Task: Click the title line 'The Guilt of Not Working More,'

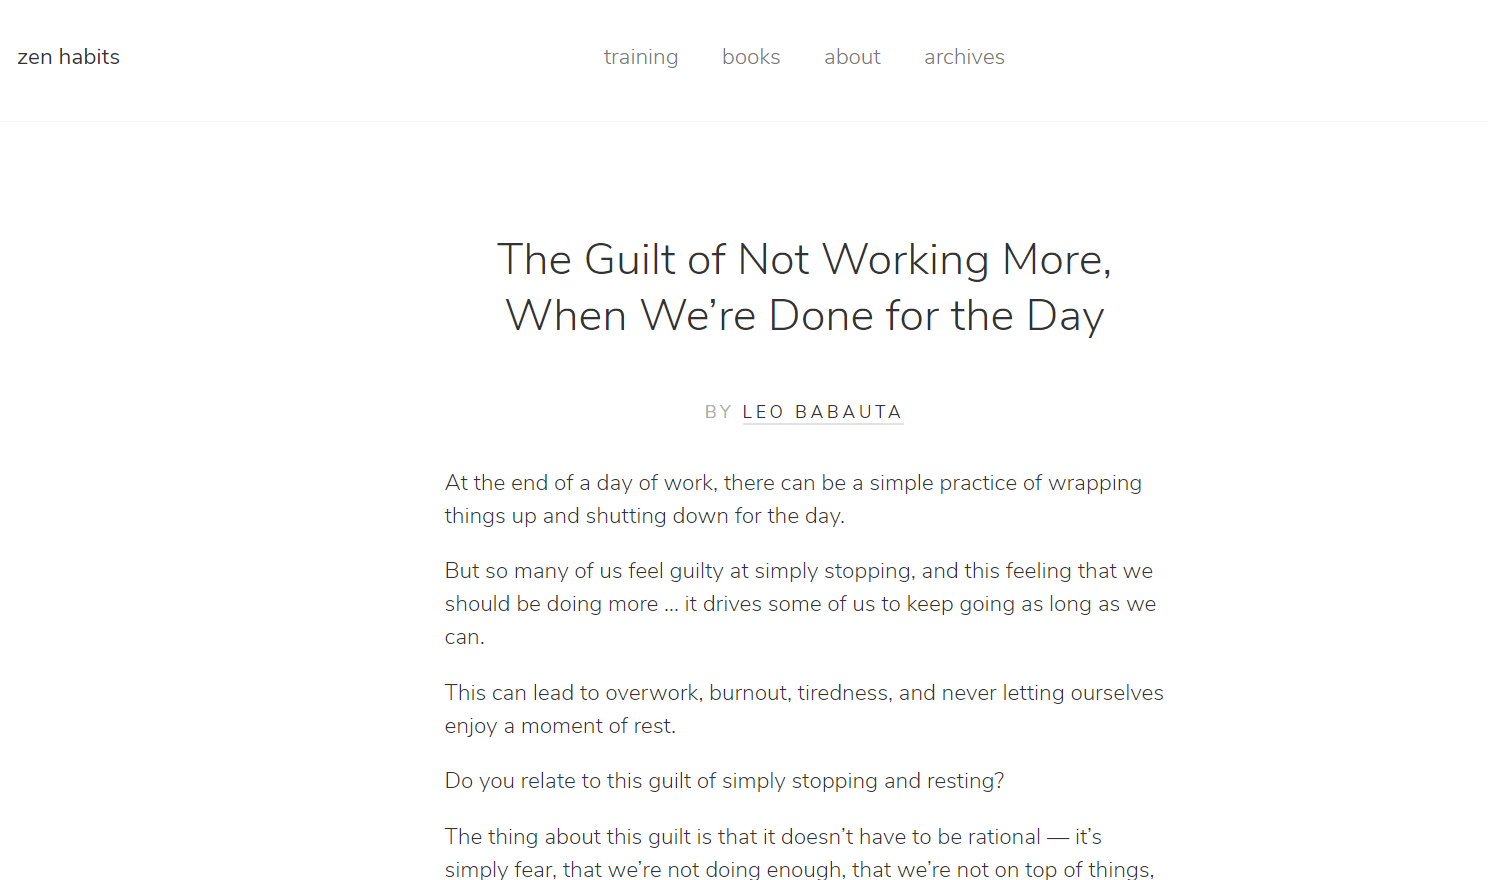Action: pos(805,260)
